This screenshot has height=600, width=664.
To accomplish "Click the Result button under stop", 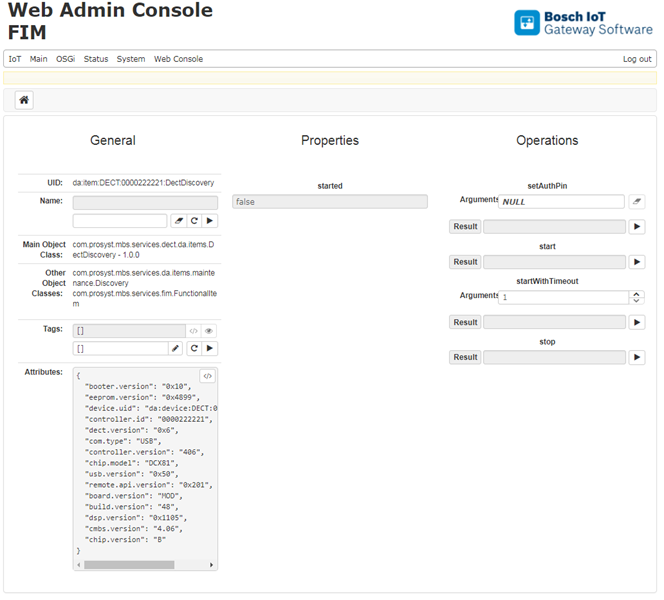I will (465, 357).
